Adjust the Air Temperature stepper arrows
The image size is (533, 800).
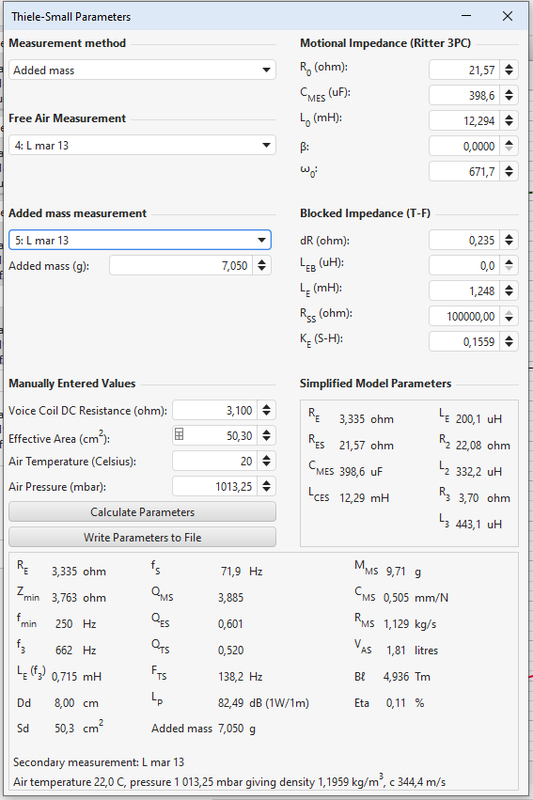click(x=266, y=461)
